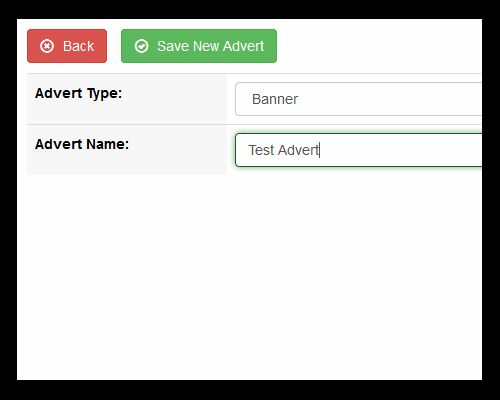Click the circled X icon on Back button
This screenshot has height=400, width=500.
[47, 46]
